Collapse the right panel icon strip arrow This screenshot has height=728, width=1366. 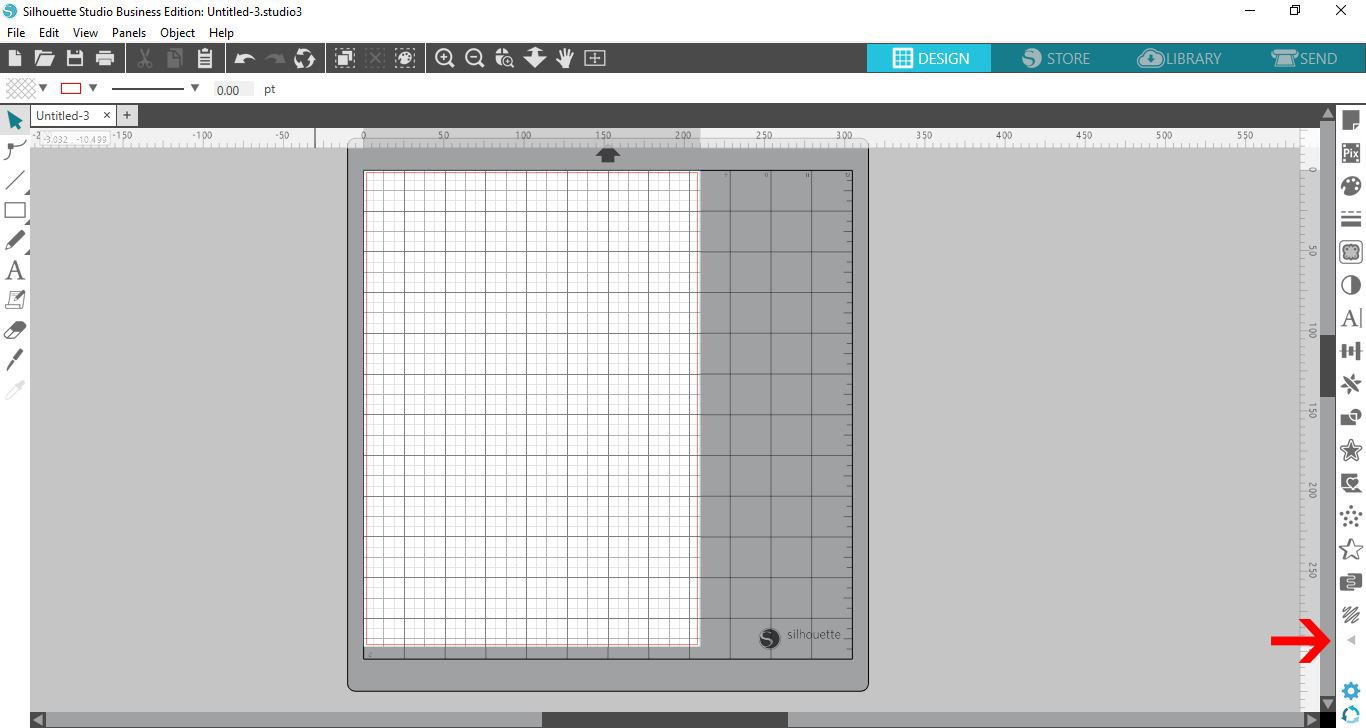pyautogui.click(x=1351, y=640)
